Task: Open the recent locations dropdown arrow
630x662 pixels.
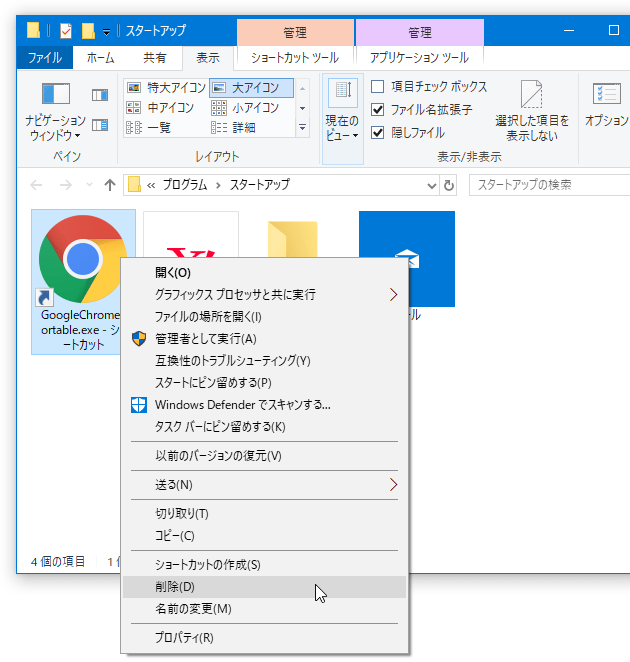Action: pos(89,185)
